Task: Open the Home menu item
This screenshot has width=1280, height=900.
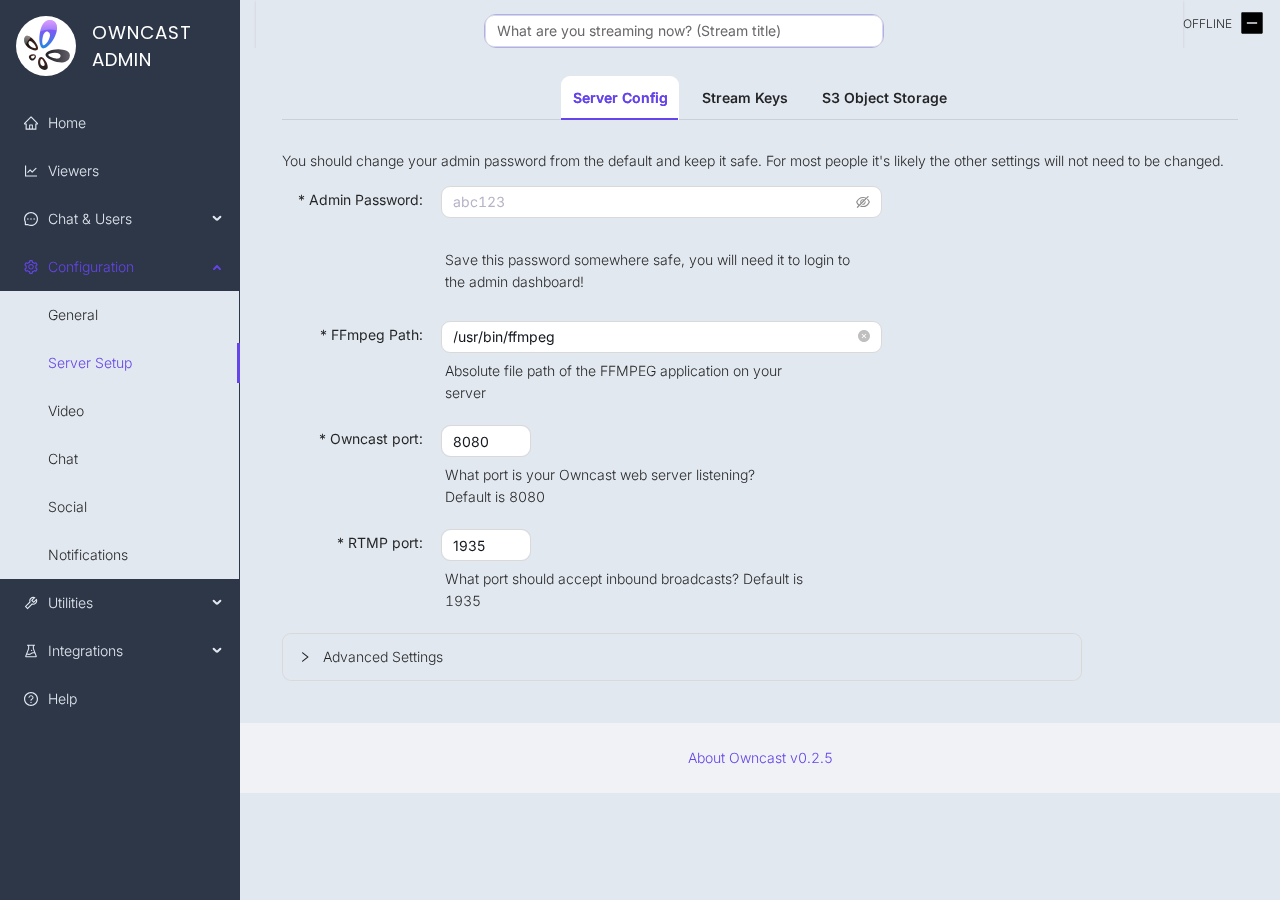Action: coord(120,123)
